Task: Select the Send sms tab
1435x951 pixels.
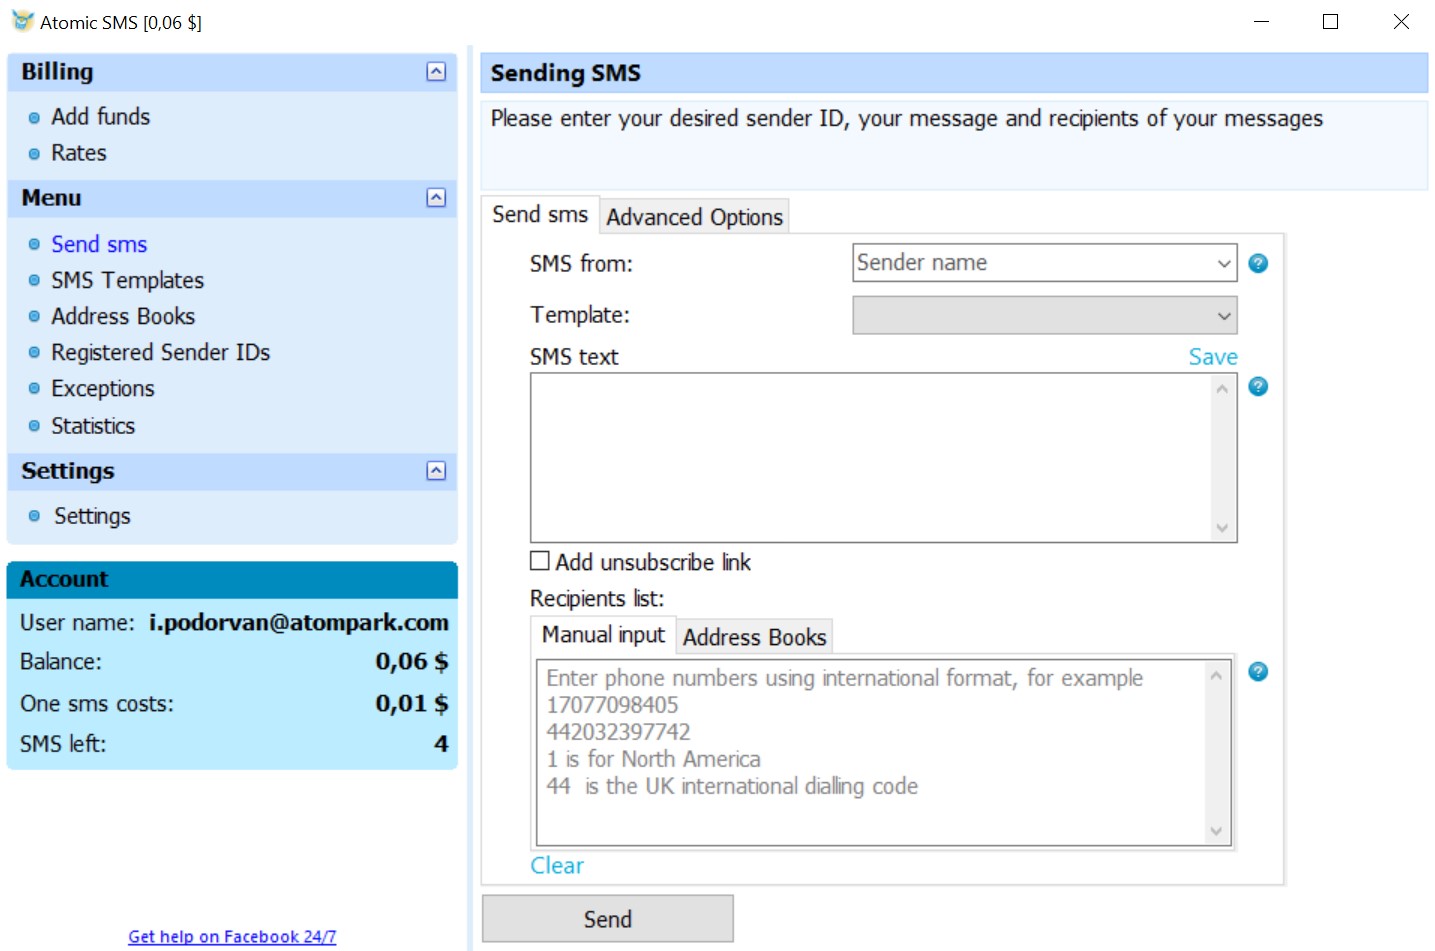Action: tap(540, 214)
